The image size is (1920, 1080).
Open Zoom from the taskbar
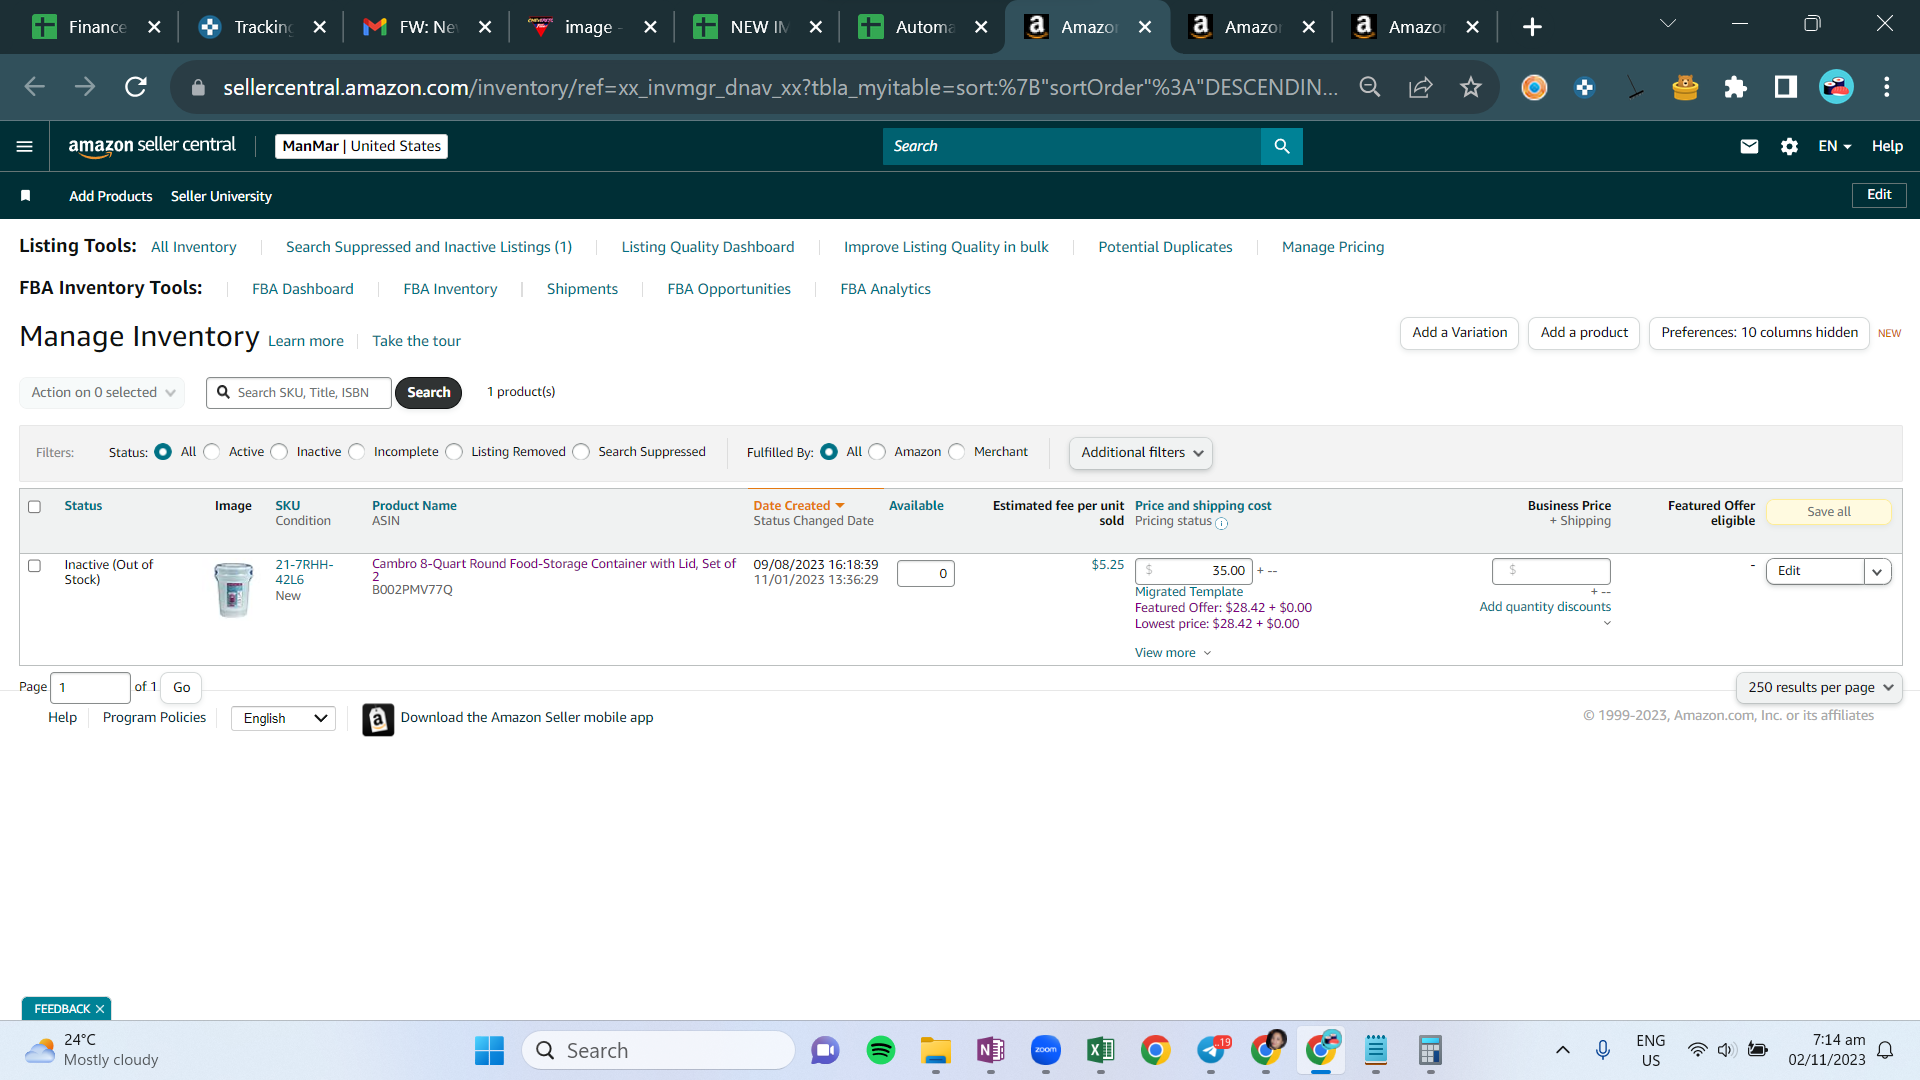1046,1050
